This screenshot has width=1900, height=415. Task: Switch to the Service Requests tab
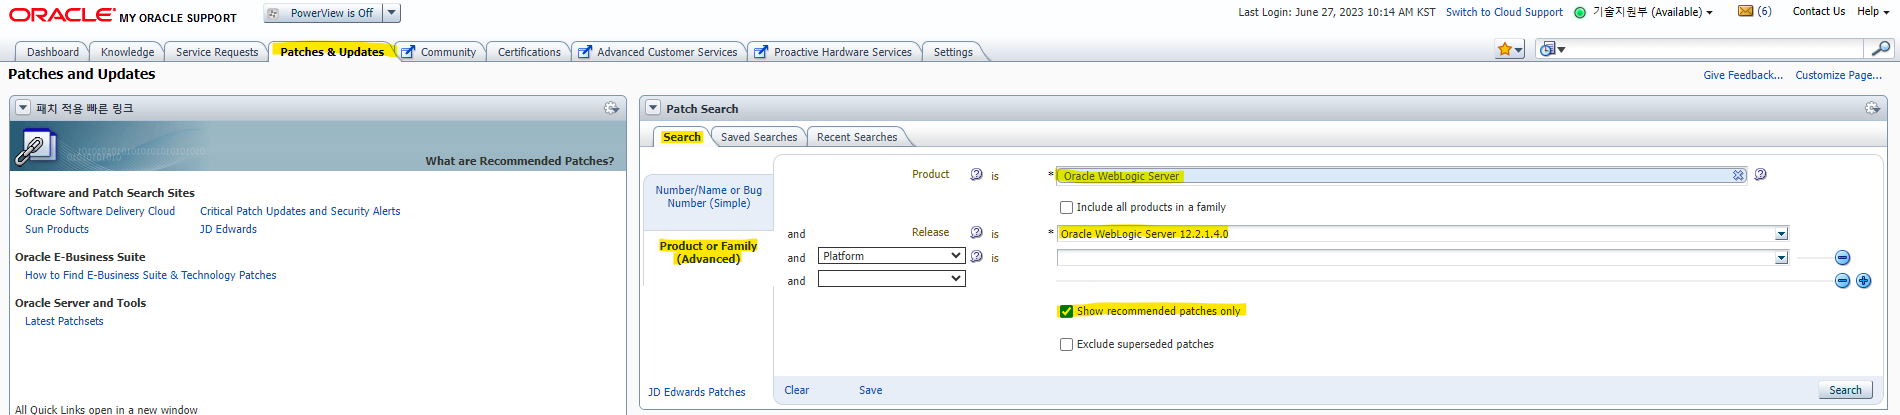pyautogui.click(x=217, y=52)
